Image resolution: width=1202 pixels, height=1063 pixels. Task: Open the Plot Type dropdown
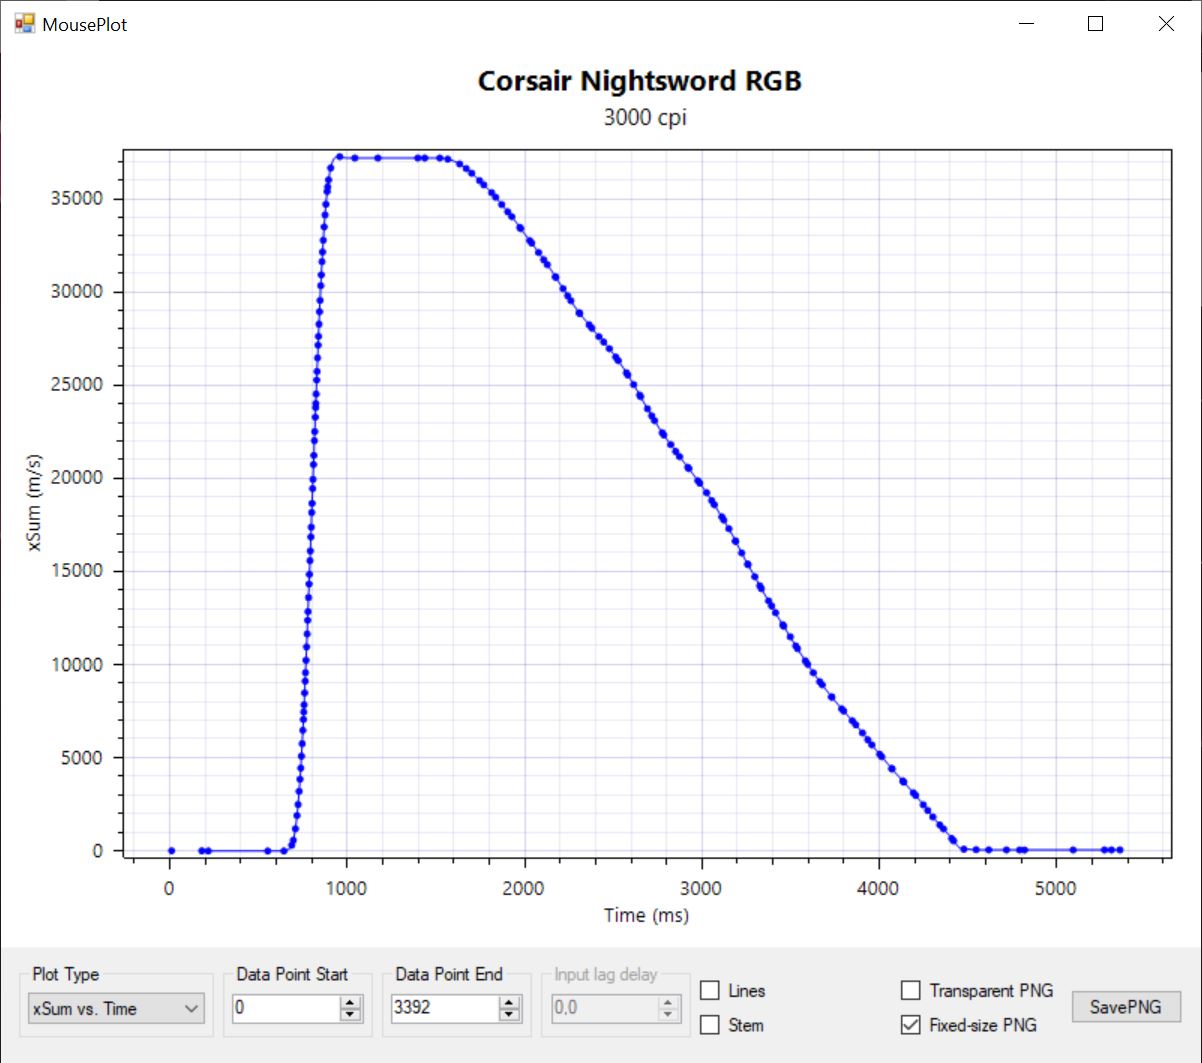click(116, 1009)
